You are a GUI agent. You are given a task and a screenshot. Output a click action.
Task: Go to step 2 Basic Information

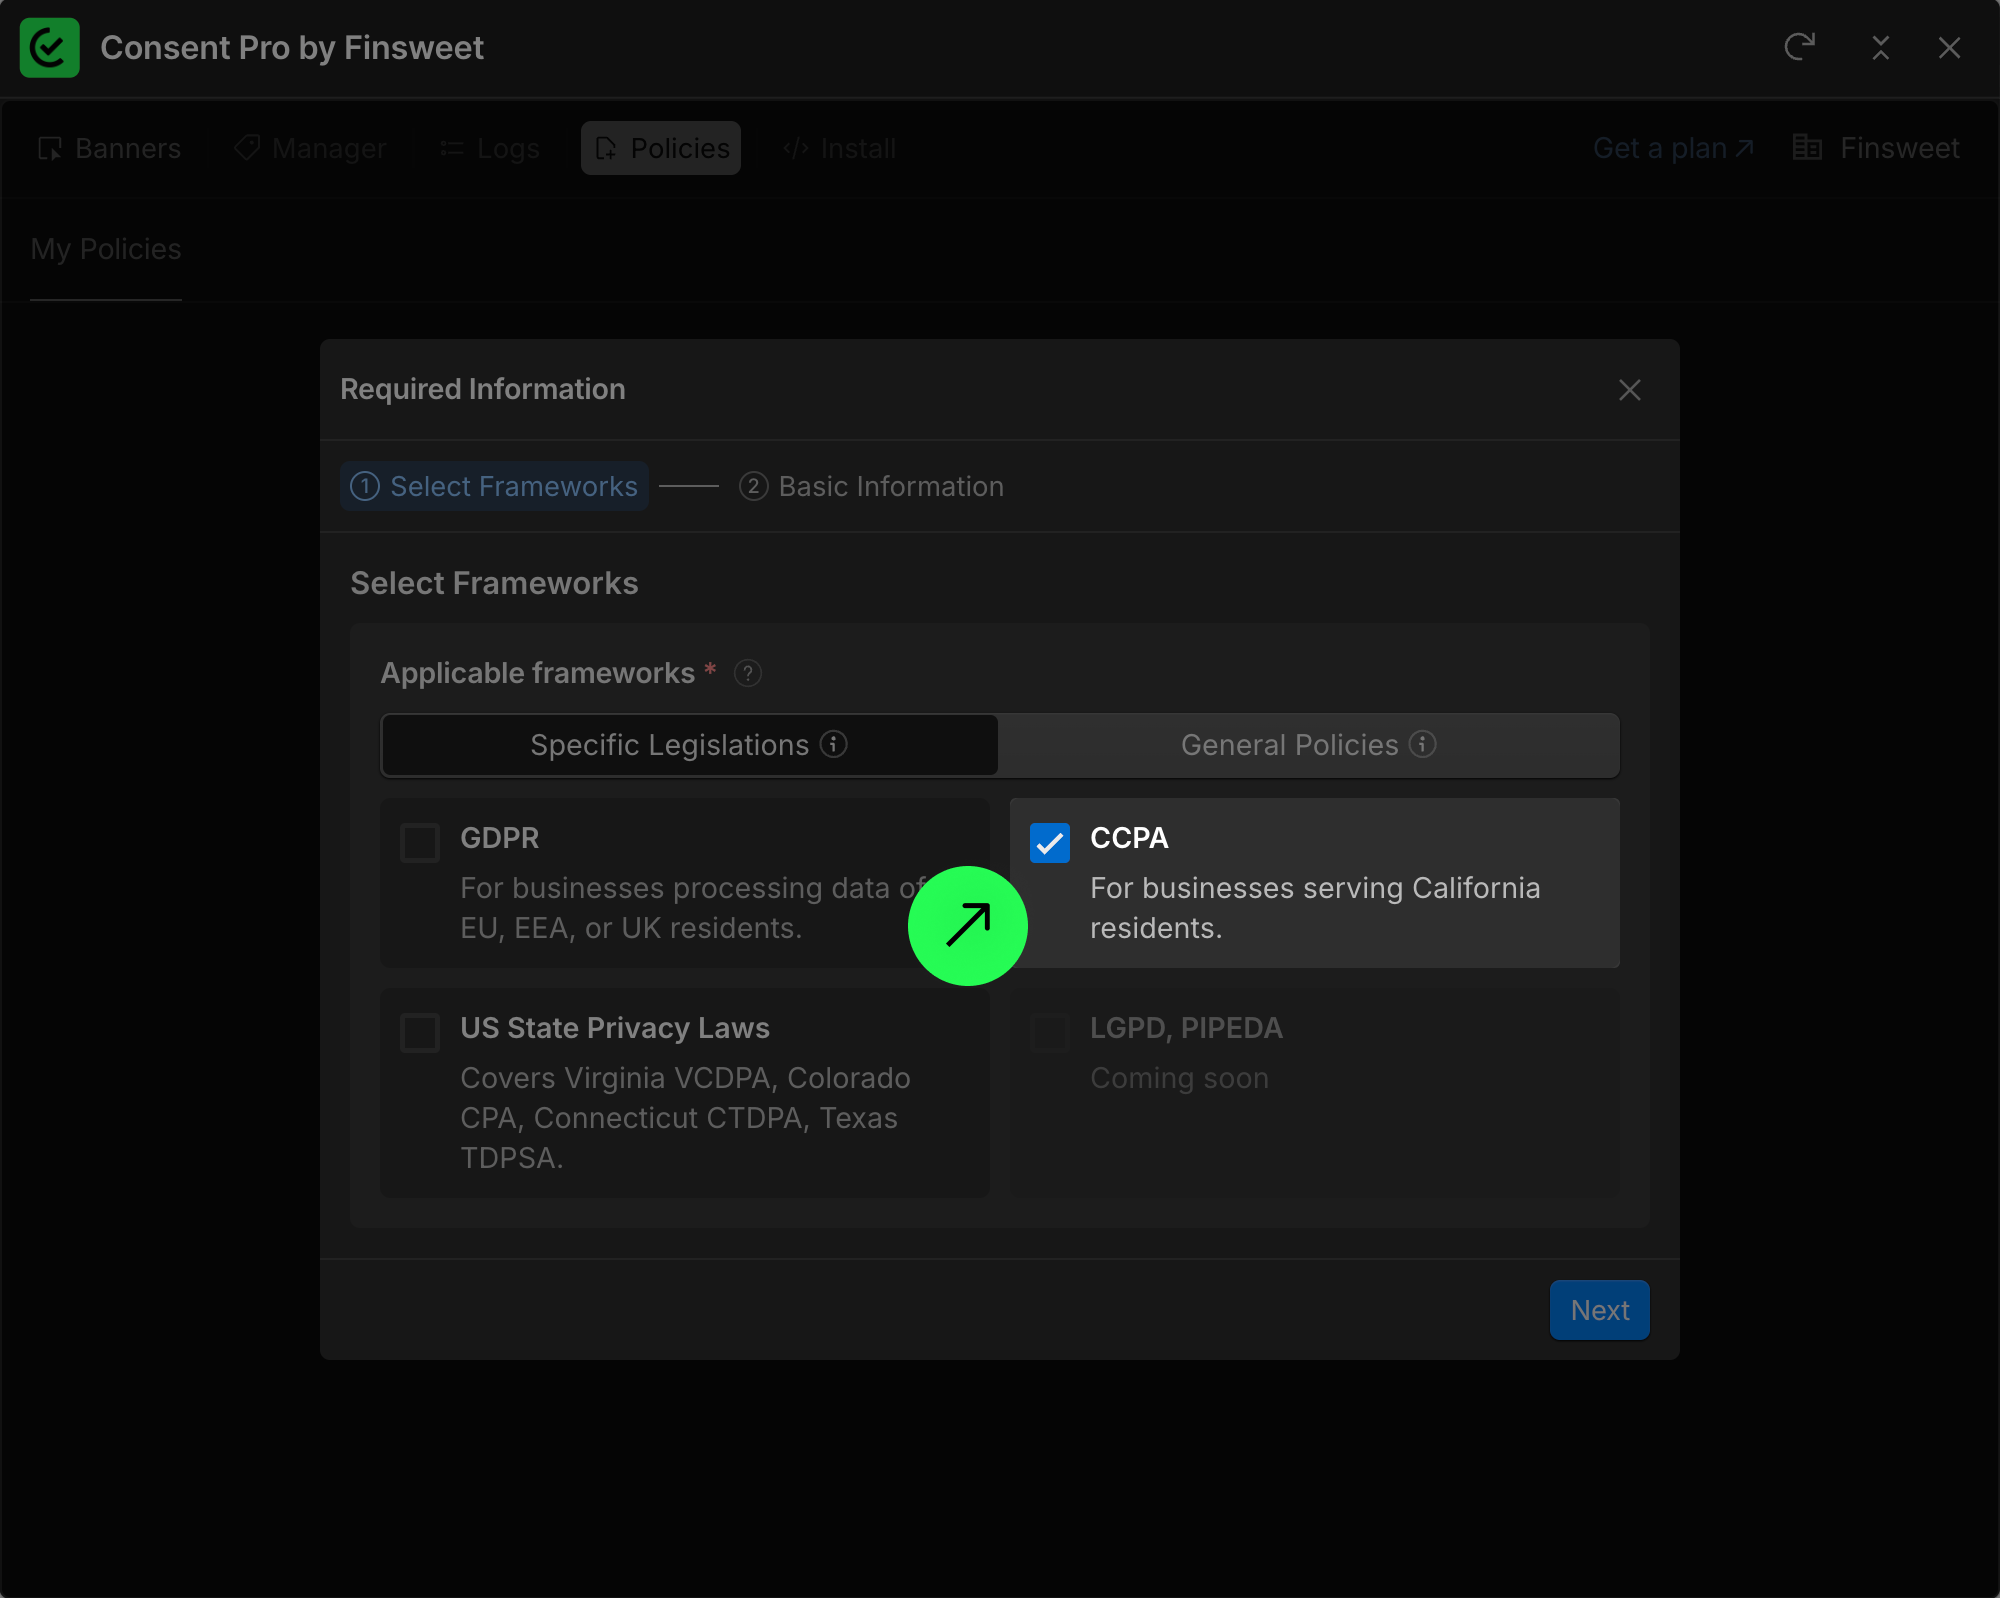[872, 486]
